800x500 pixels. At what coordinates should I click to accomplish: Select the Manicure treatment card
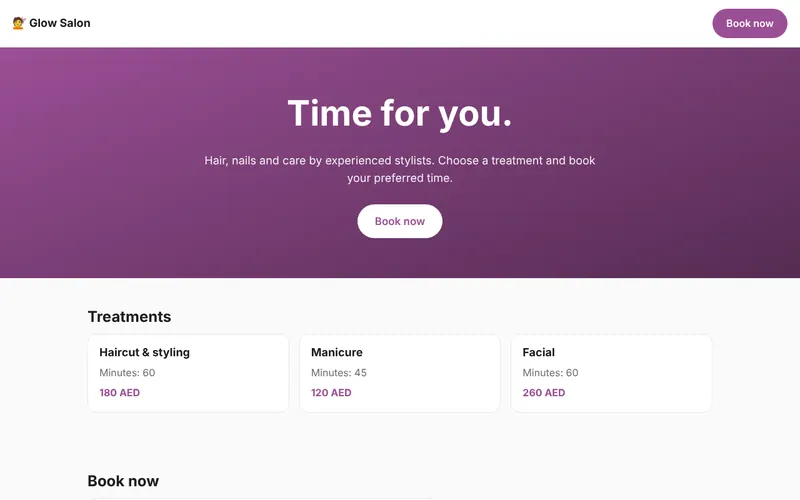click(399, 373)
